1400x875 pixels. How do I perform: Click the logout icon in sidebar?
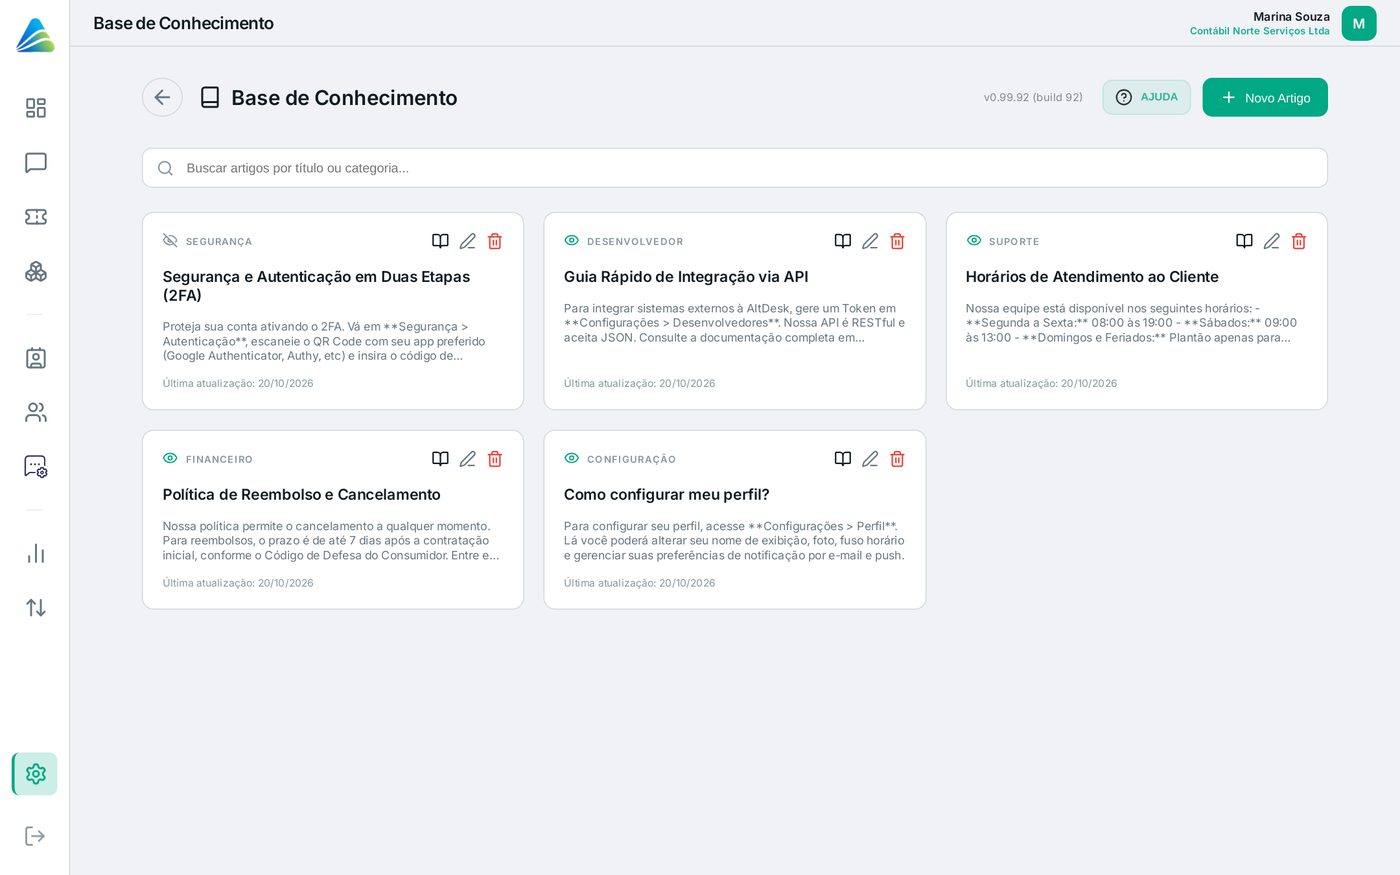pos(35,836)
